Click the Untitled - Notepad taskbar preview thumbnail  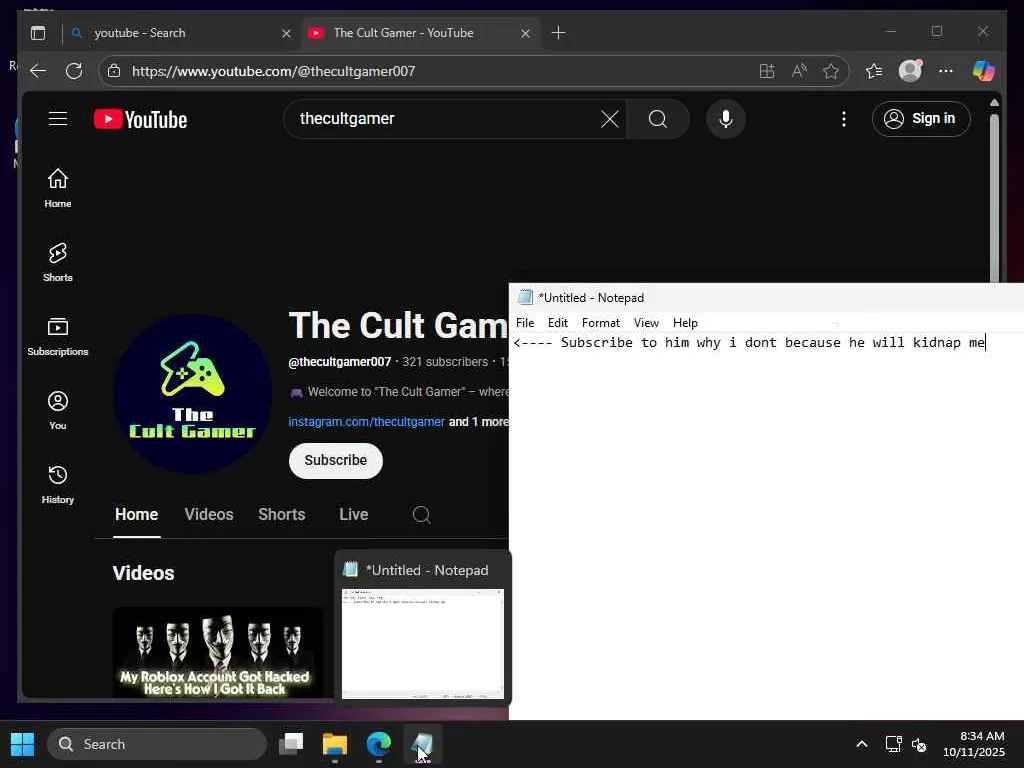coord(423,643)
